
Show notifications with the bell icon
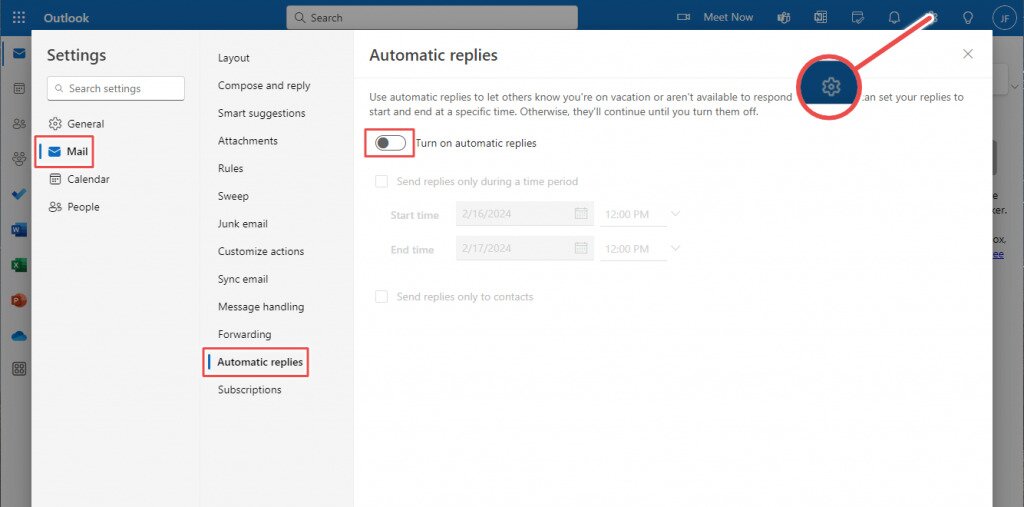click(894, 17)
